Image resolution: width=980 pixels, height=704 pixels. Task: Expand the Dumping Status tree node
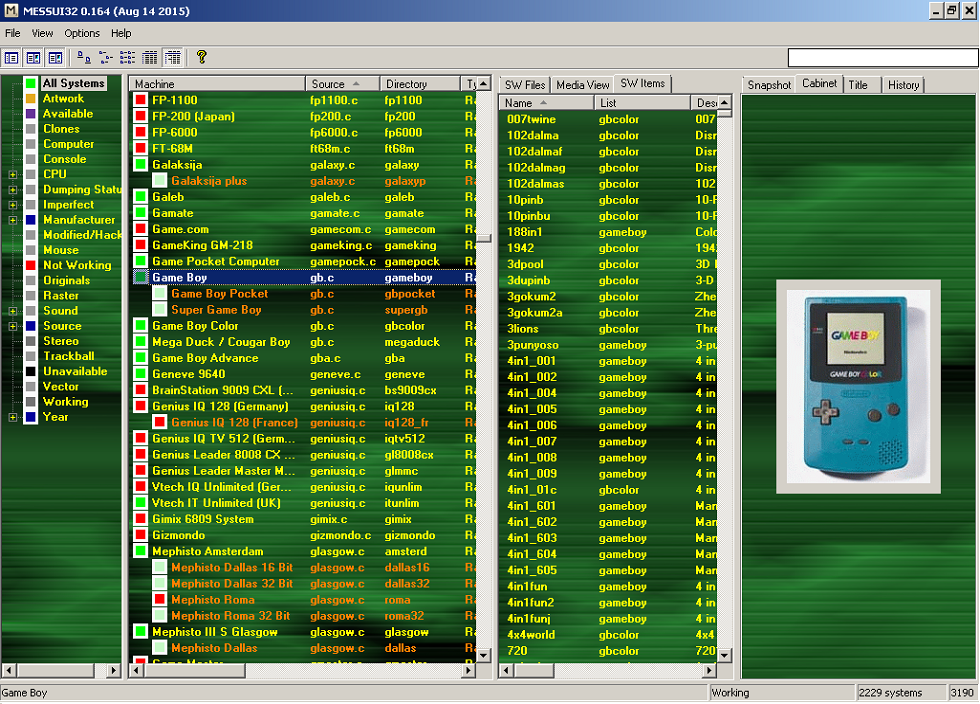point(12,189)
